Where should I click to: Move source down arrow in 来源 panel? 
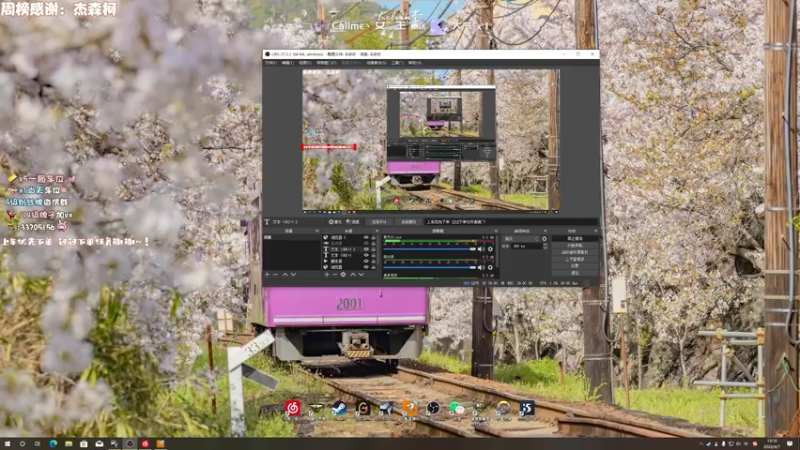[361, 274]
